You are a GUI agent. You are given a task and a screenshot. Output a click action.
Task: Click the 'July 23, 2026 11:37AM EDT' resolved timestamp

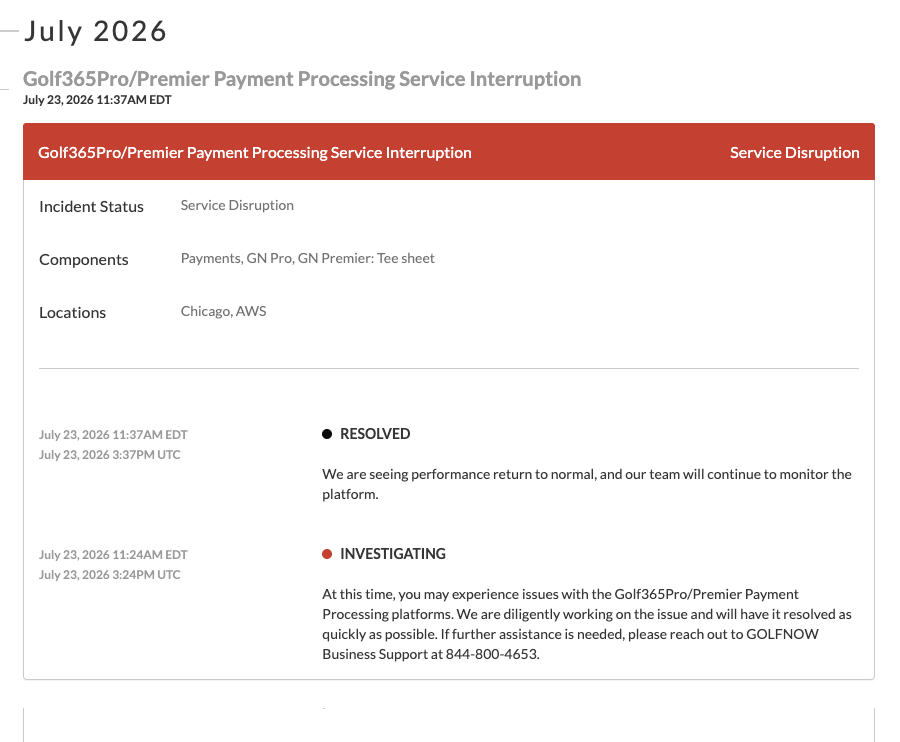click(113, 435)
